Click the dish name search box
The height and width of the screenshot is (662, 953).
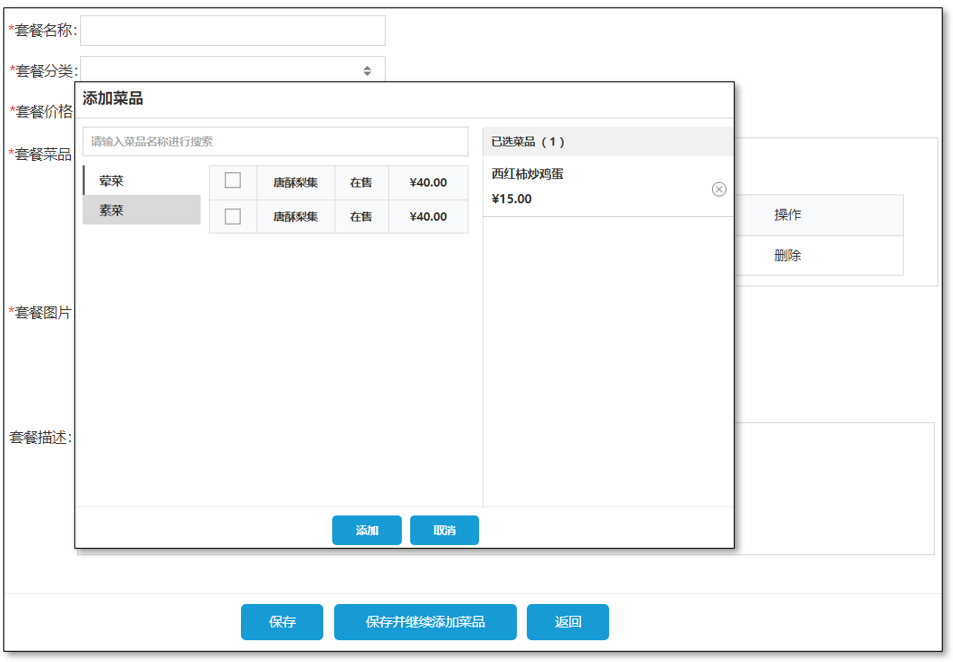275,142
